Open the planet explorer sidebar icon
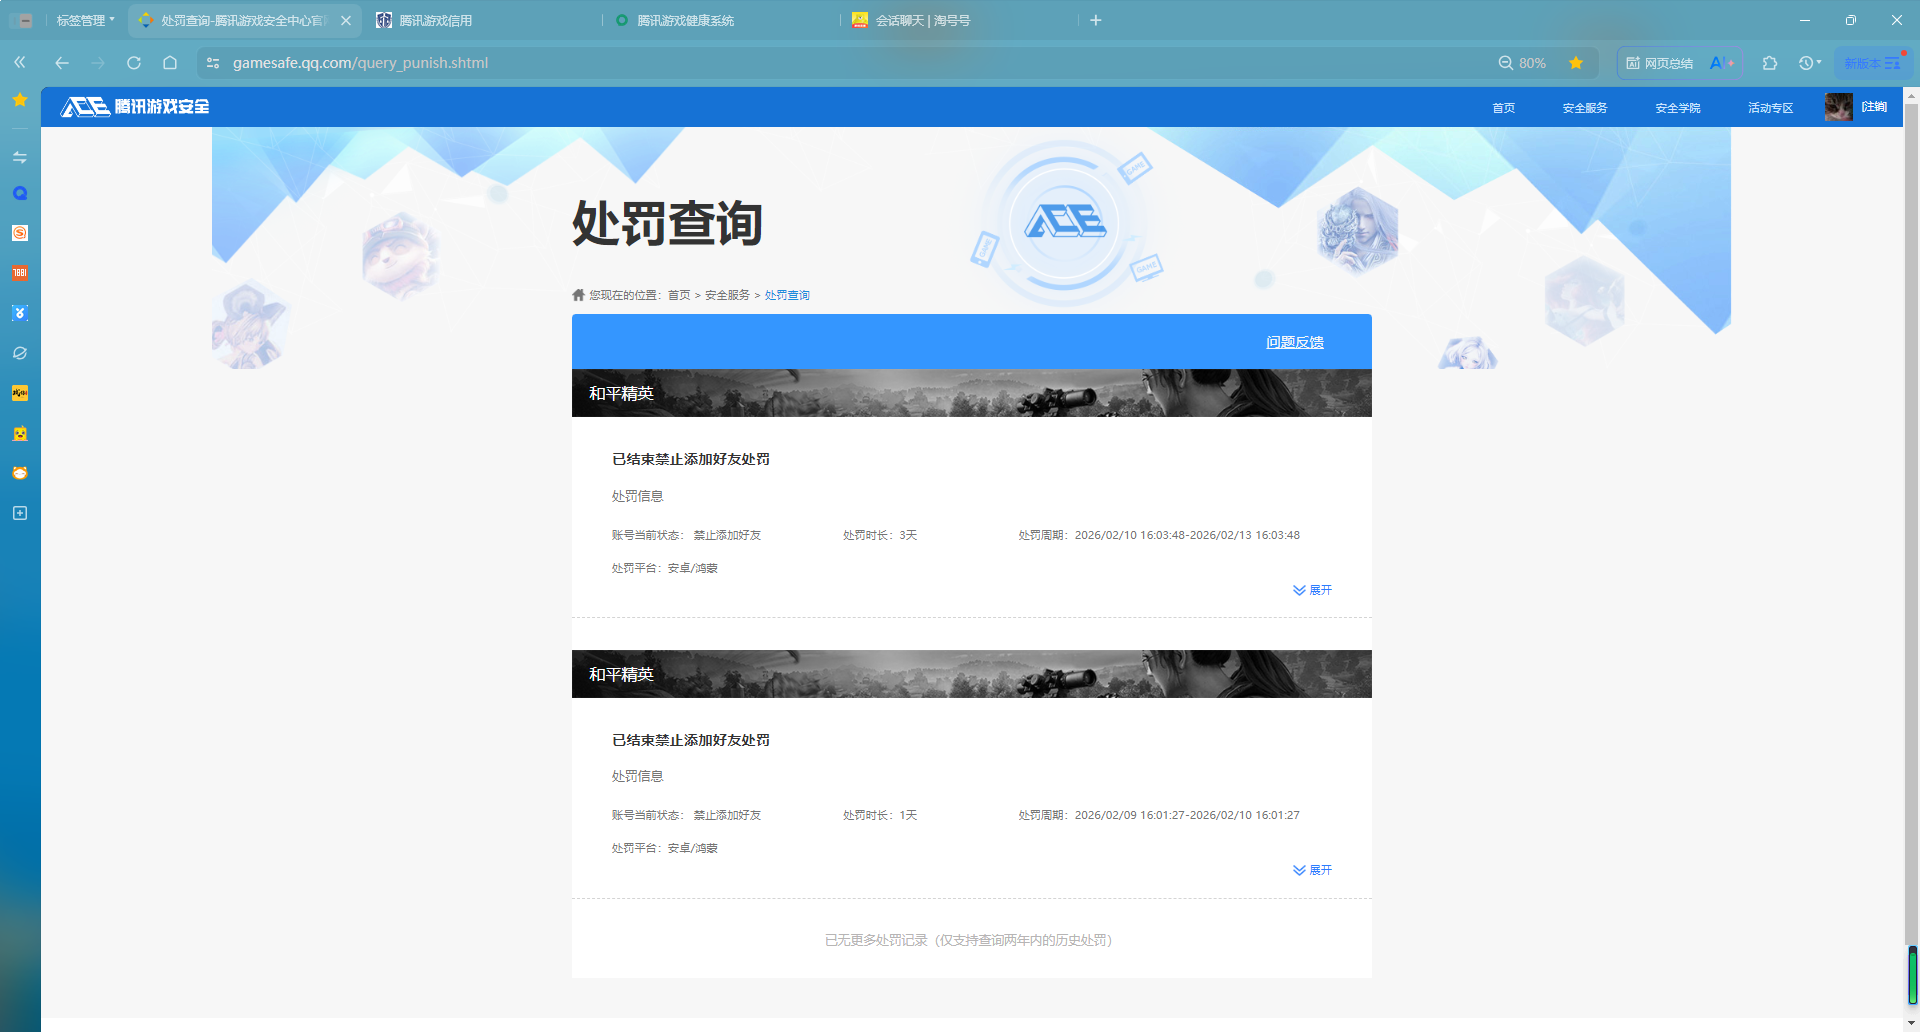 click(x=20, y=353)
